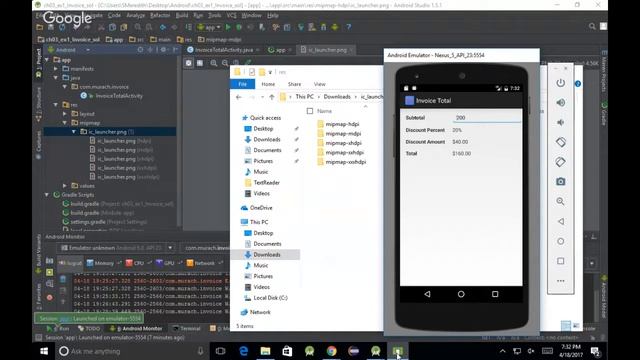Screen dimensions: 640x360
Task: Open Chrome from the Windows taskbar
Action: tap(331, 351)
